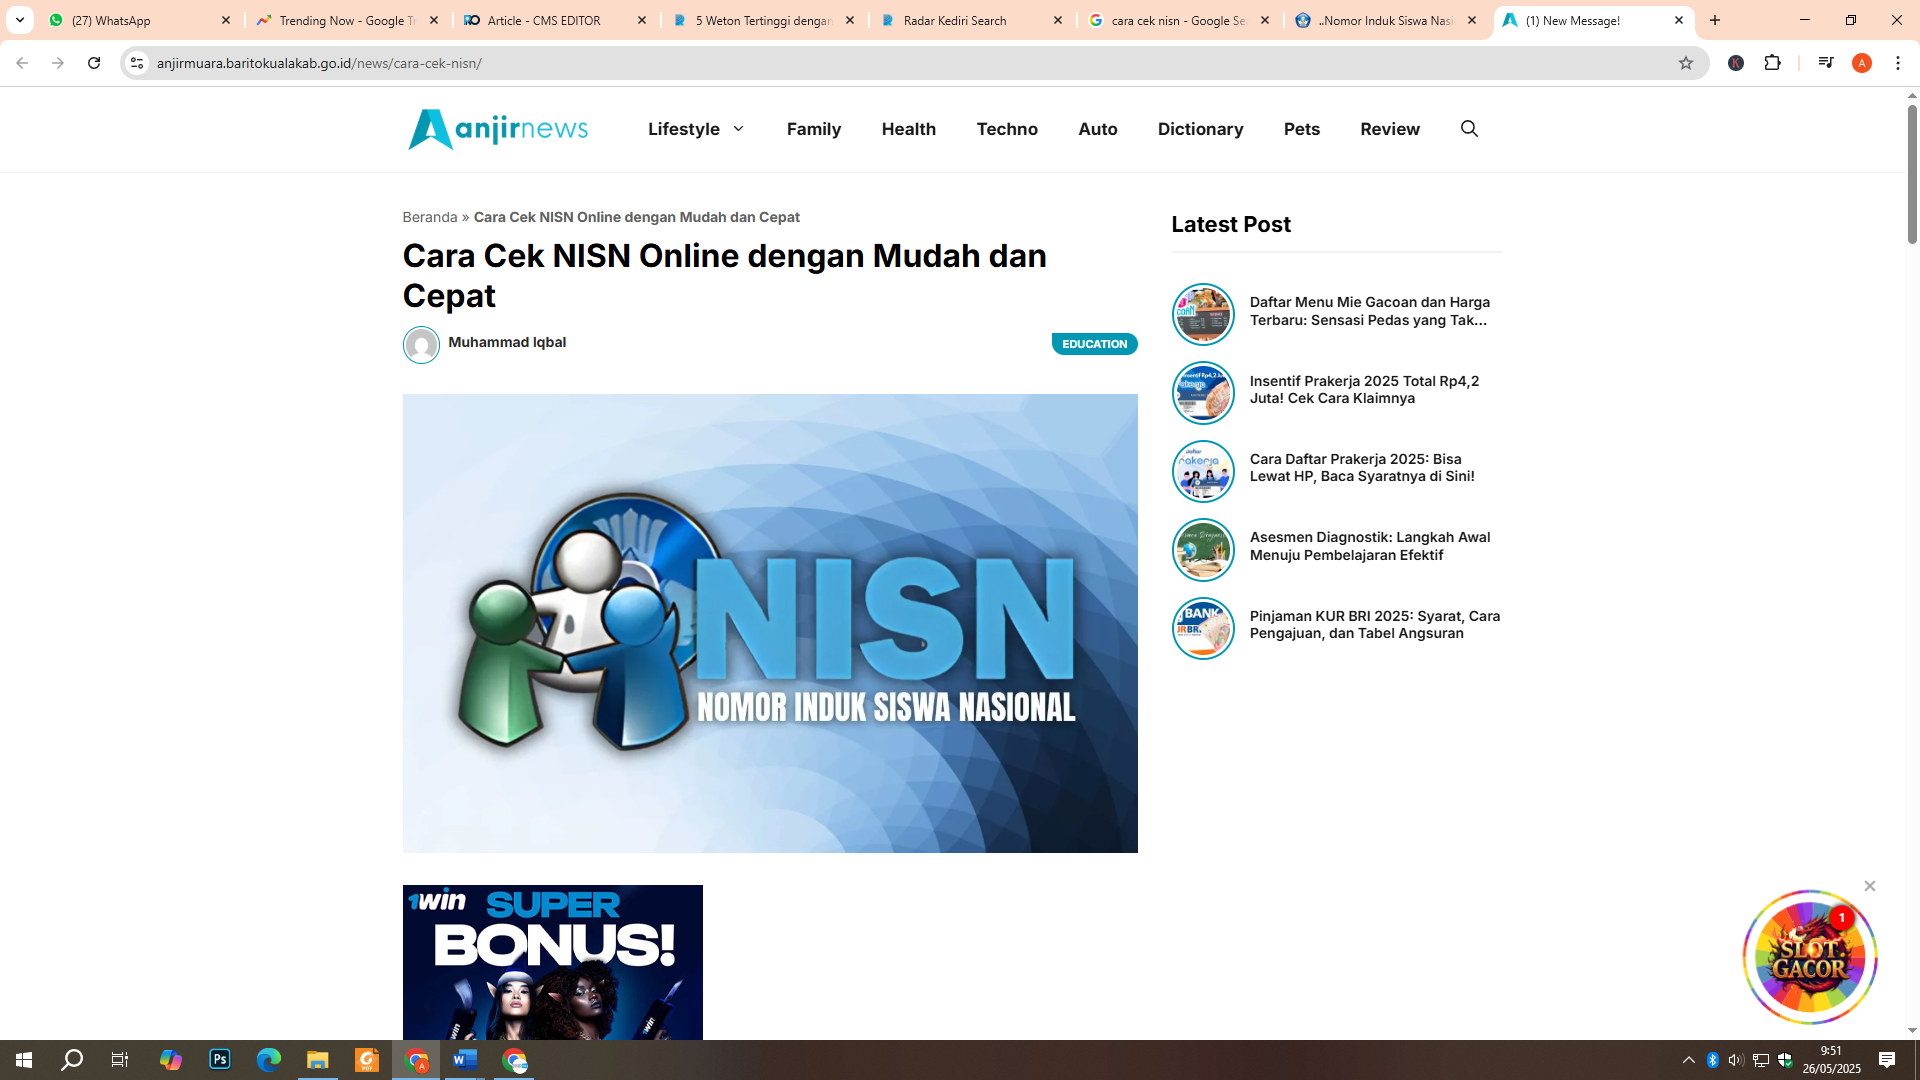Click the anjirnews logo
This screenshot has width=1920, height=1080.
(x=497, y=129)
